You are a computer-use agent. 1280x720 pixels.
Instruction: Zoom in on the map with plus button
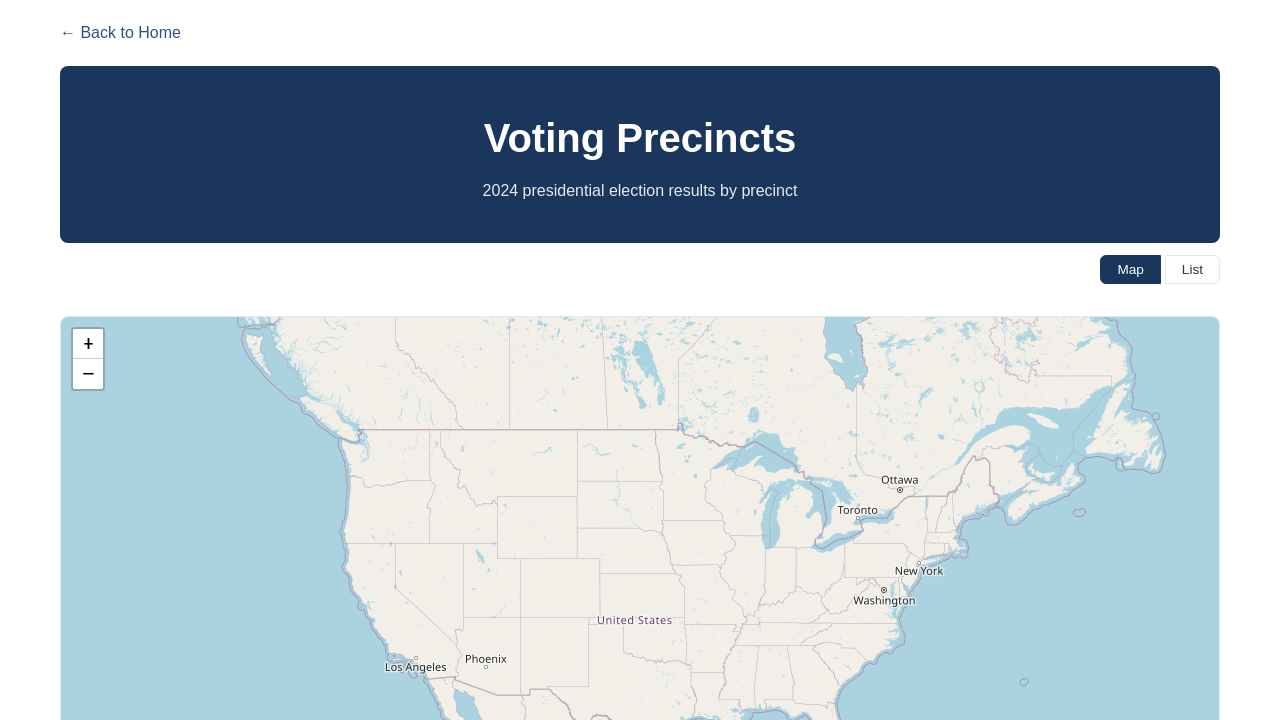tap(88, 344)
